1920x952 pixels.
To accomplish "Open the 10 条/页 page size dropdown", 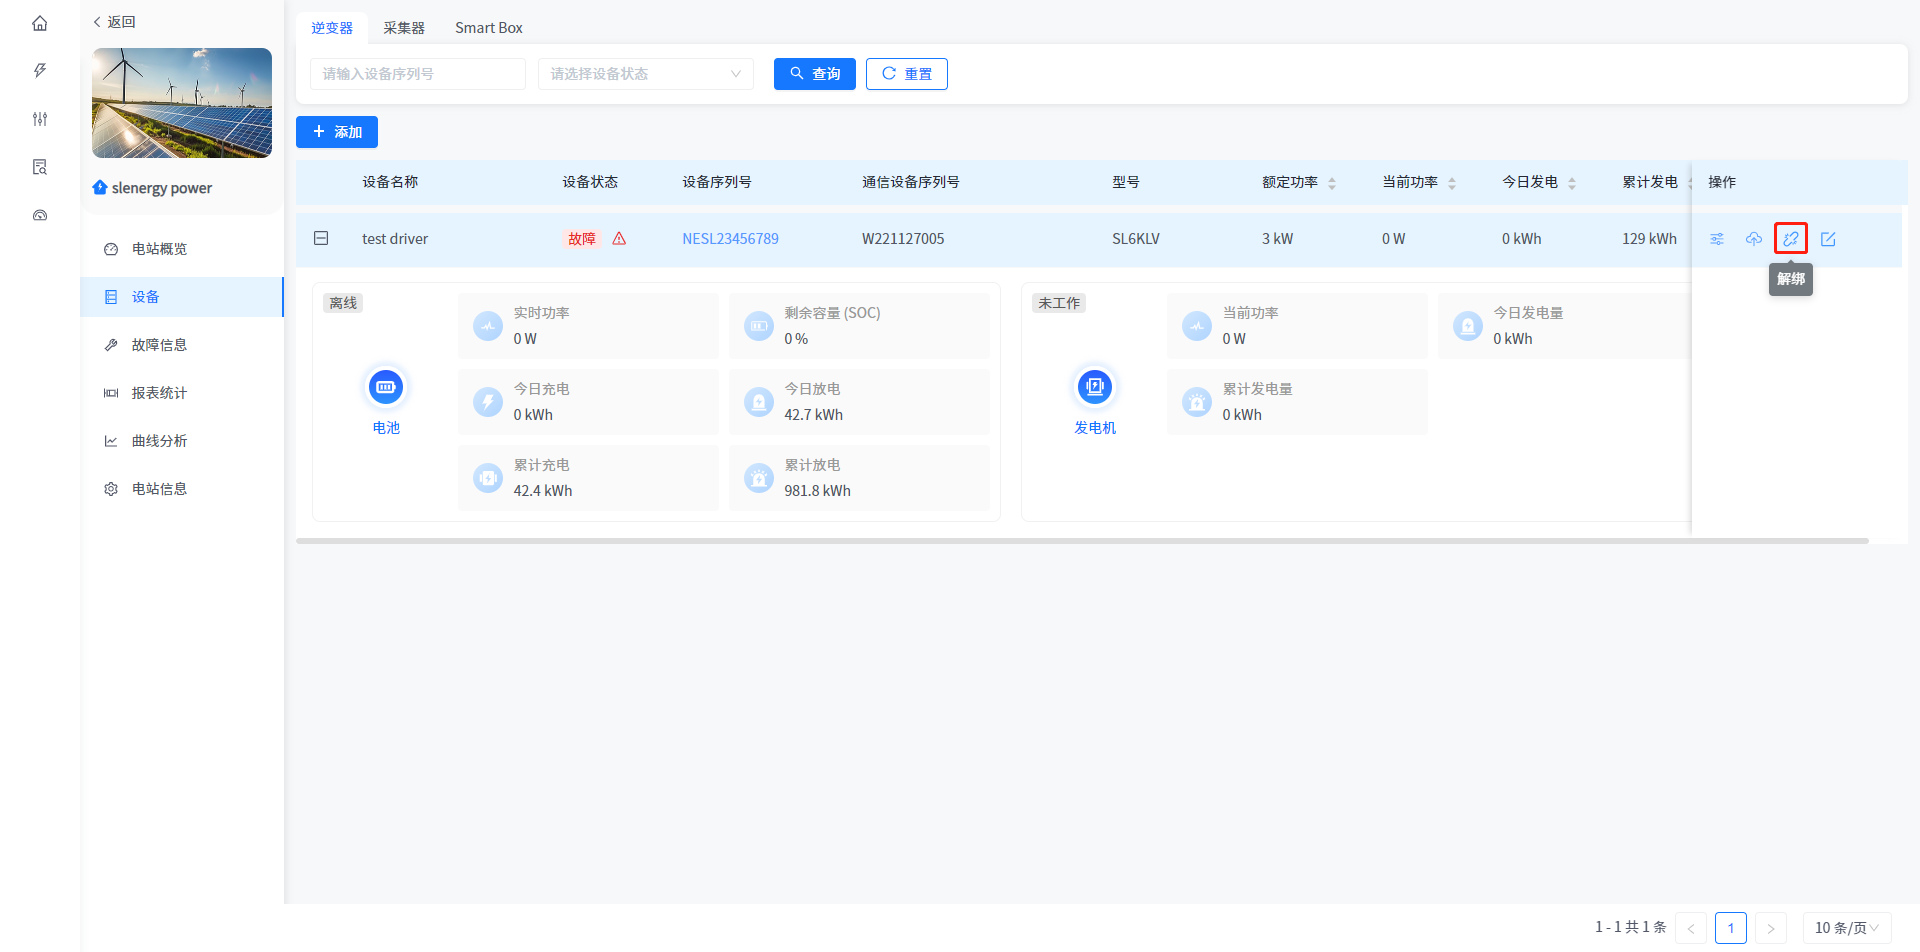I will coord(1846,928).
